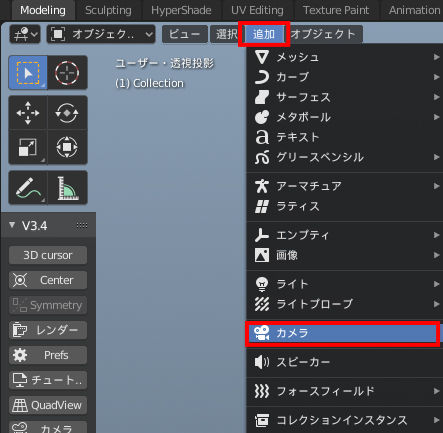Expand the メタボール submenu
443x433 pixels.
click(x=345, y=117)
